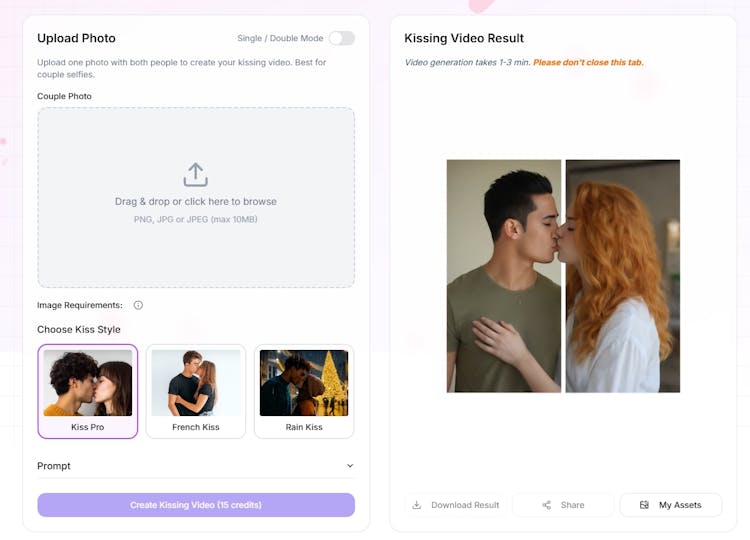The image size is (750, 540).
Task: Click the share icon in Share button
Action: point(546,505)
